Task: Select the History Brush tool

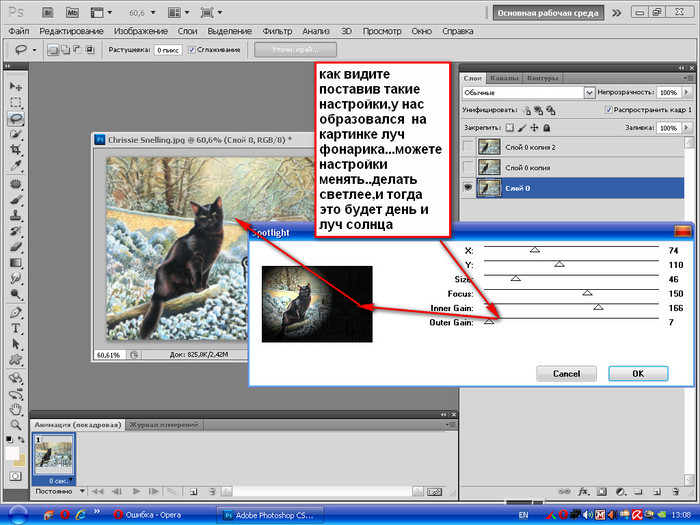Action: (16, 231)
